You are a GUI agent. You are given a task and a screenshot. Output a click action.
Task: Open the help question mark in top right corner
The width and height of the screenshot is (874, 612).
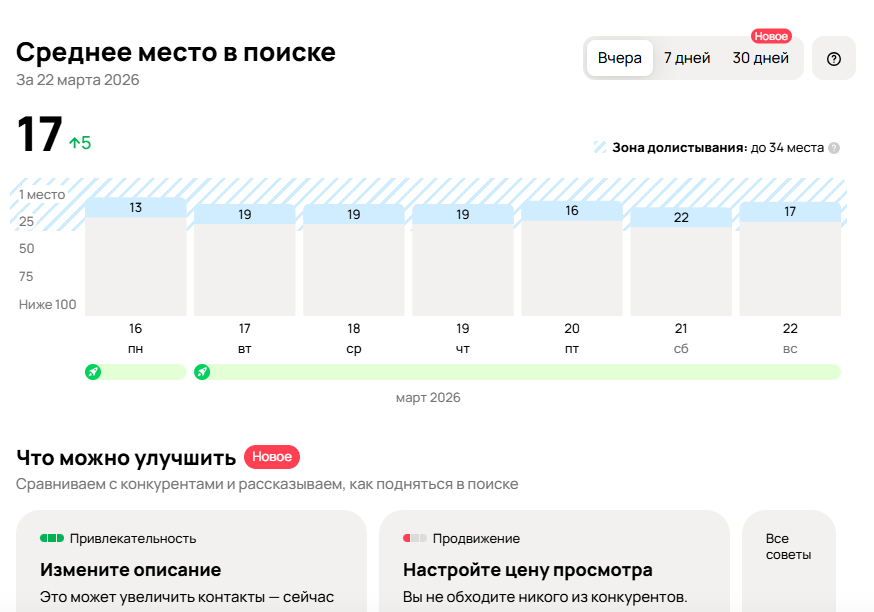pos(834,58)
